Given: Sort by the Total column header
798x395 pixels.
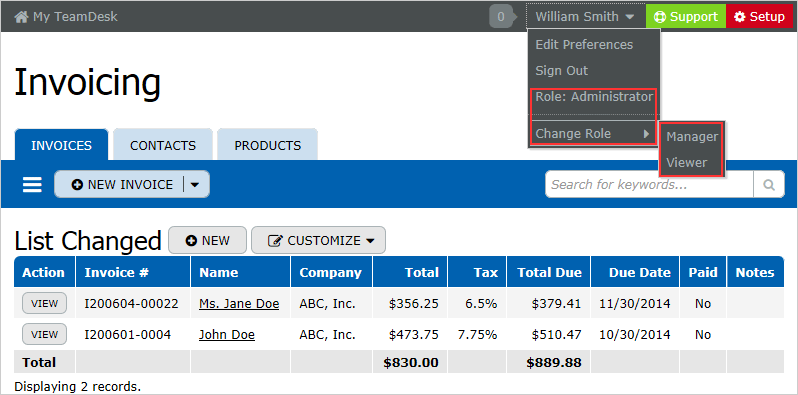Looking at the screenshot, I should coord(410,272).
